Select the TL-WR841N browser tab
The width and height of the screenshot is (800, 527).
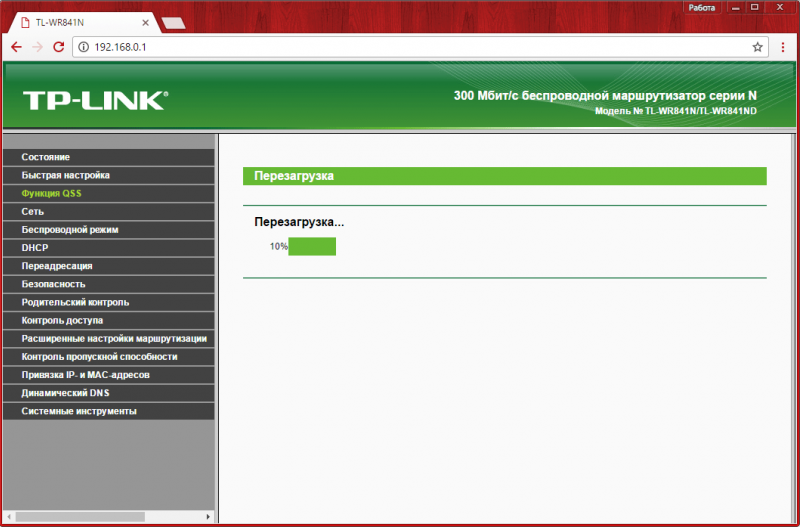(84, 23)
